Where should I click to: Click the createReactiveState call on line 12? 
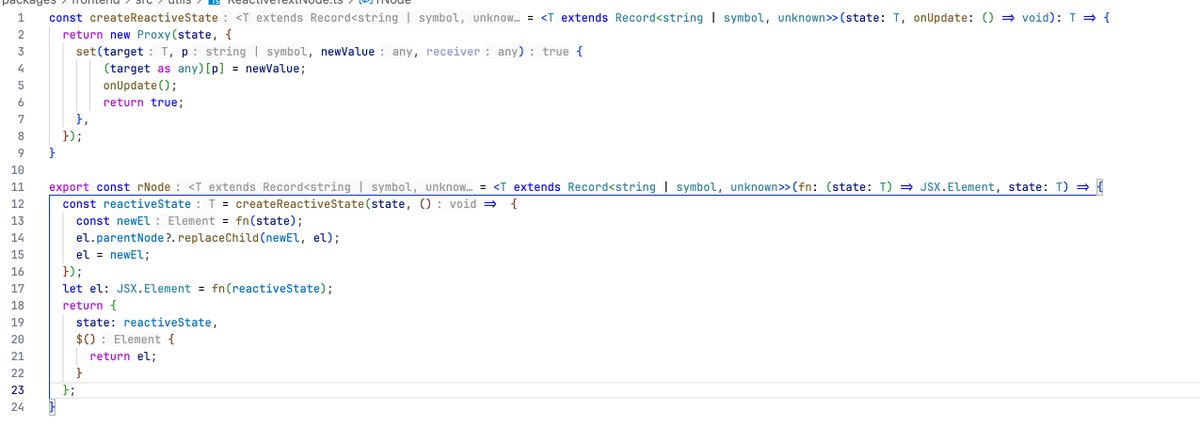297,204
